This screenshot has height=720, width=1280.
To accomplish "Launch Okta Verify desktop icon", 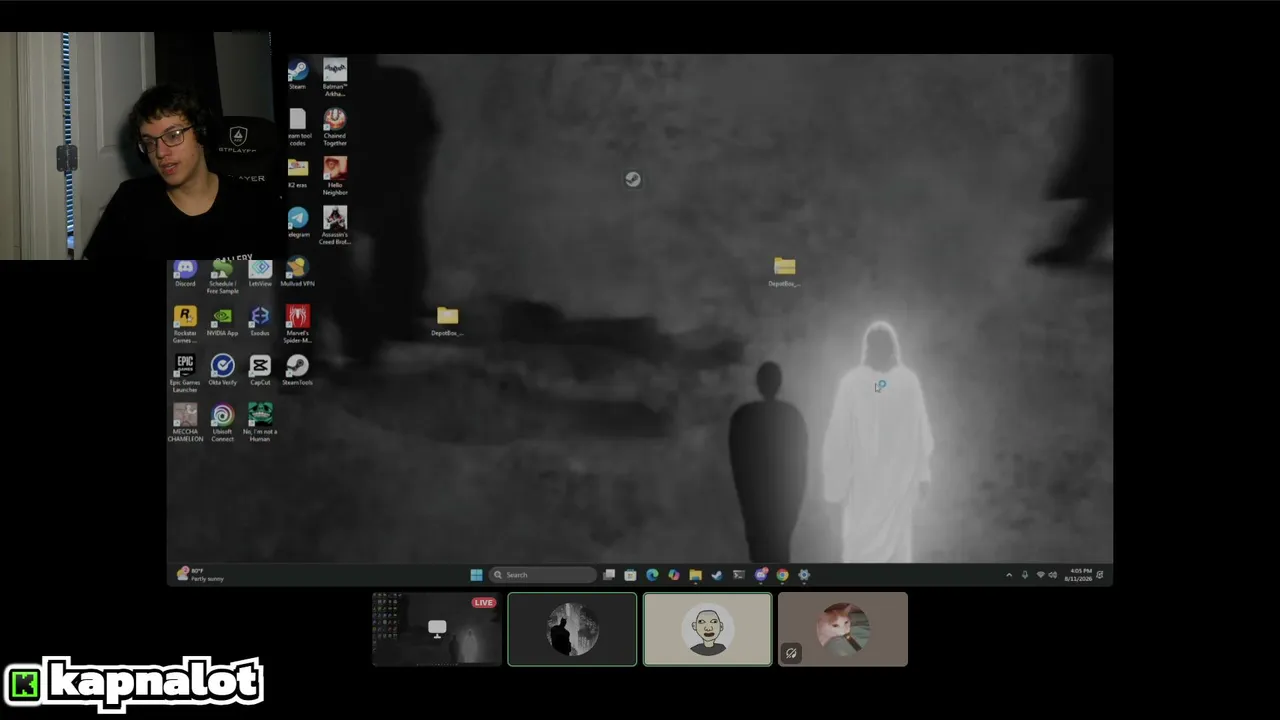I will pyautogui.click(x=222, y=370).
